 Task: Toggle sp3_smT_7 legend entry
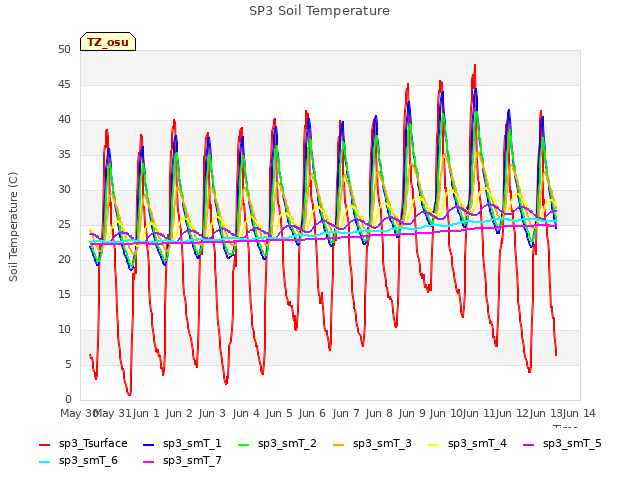pyautogui.click(x=182, y=461)
